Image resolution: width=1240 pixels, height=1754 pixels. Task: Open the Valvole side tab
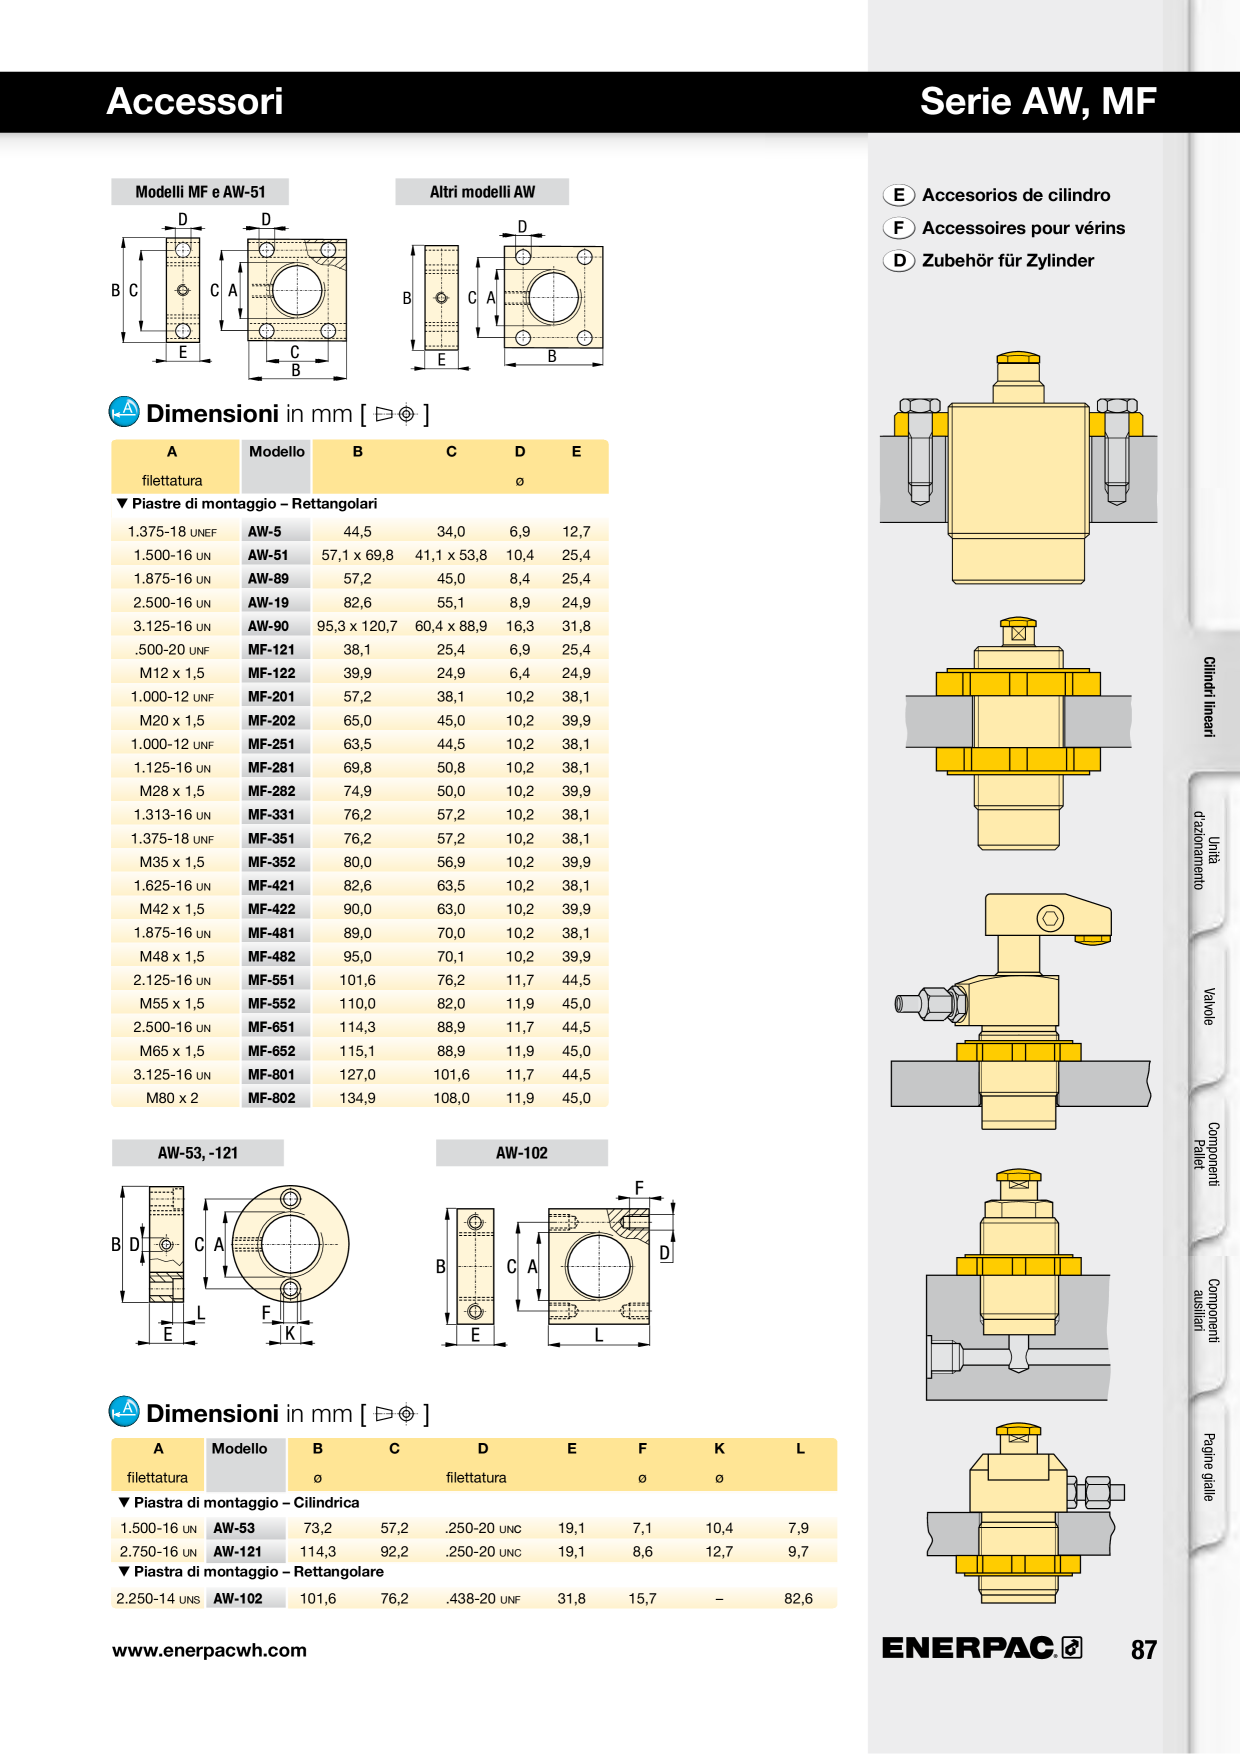pyautogui.click(x=1208, y=1006)
